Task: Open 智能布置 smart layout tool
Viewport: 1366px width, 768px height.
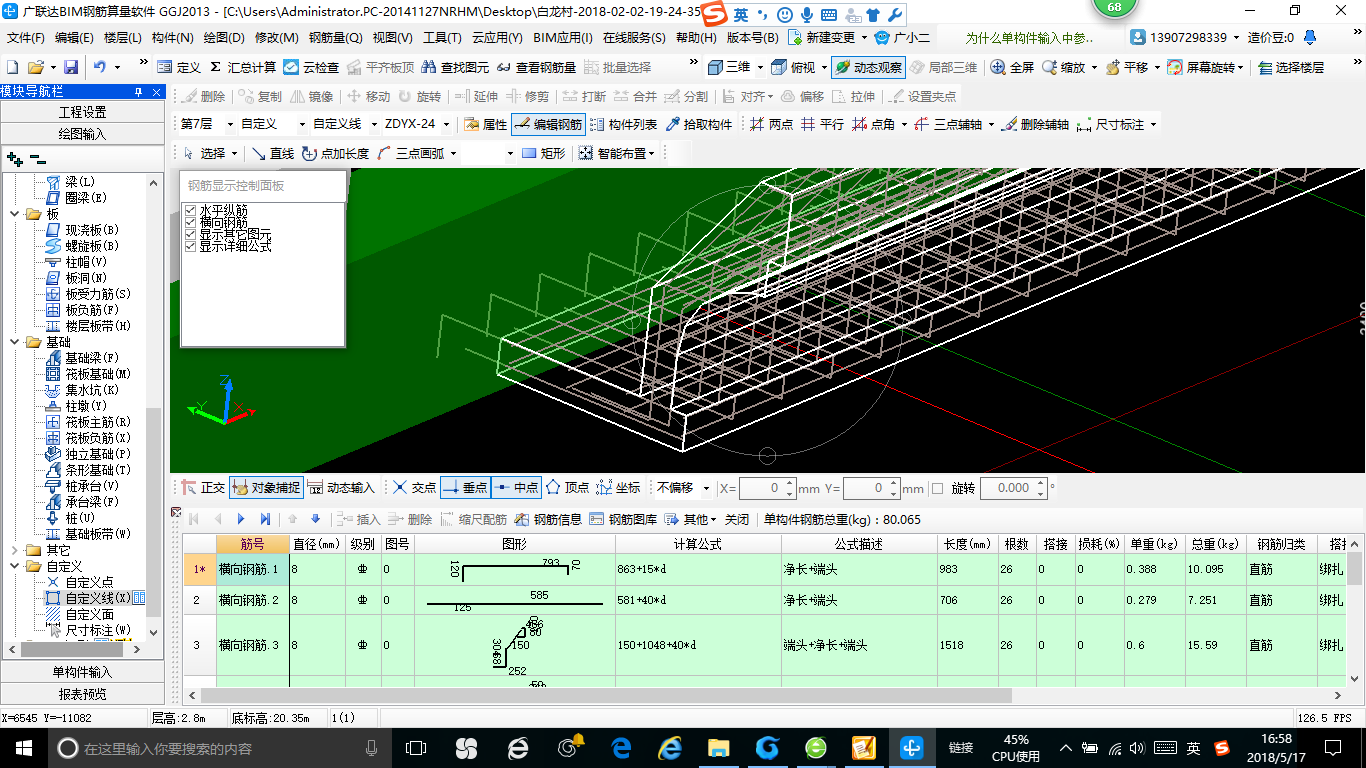Action: [x=616, y=153]
